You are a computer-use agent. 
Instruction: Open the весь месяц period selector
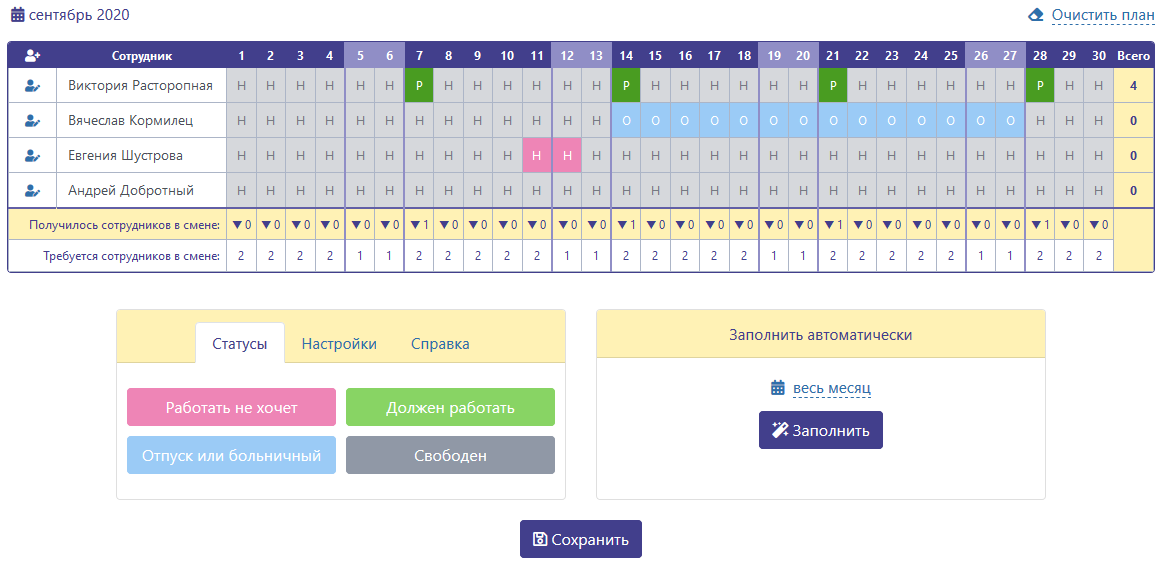point(831,388)
